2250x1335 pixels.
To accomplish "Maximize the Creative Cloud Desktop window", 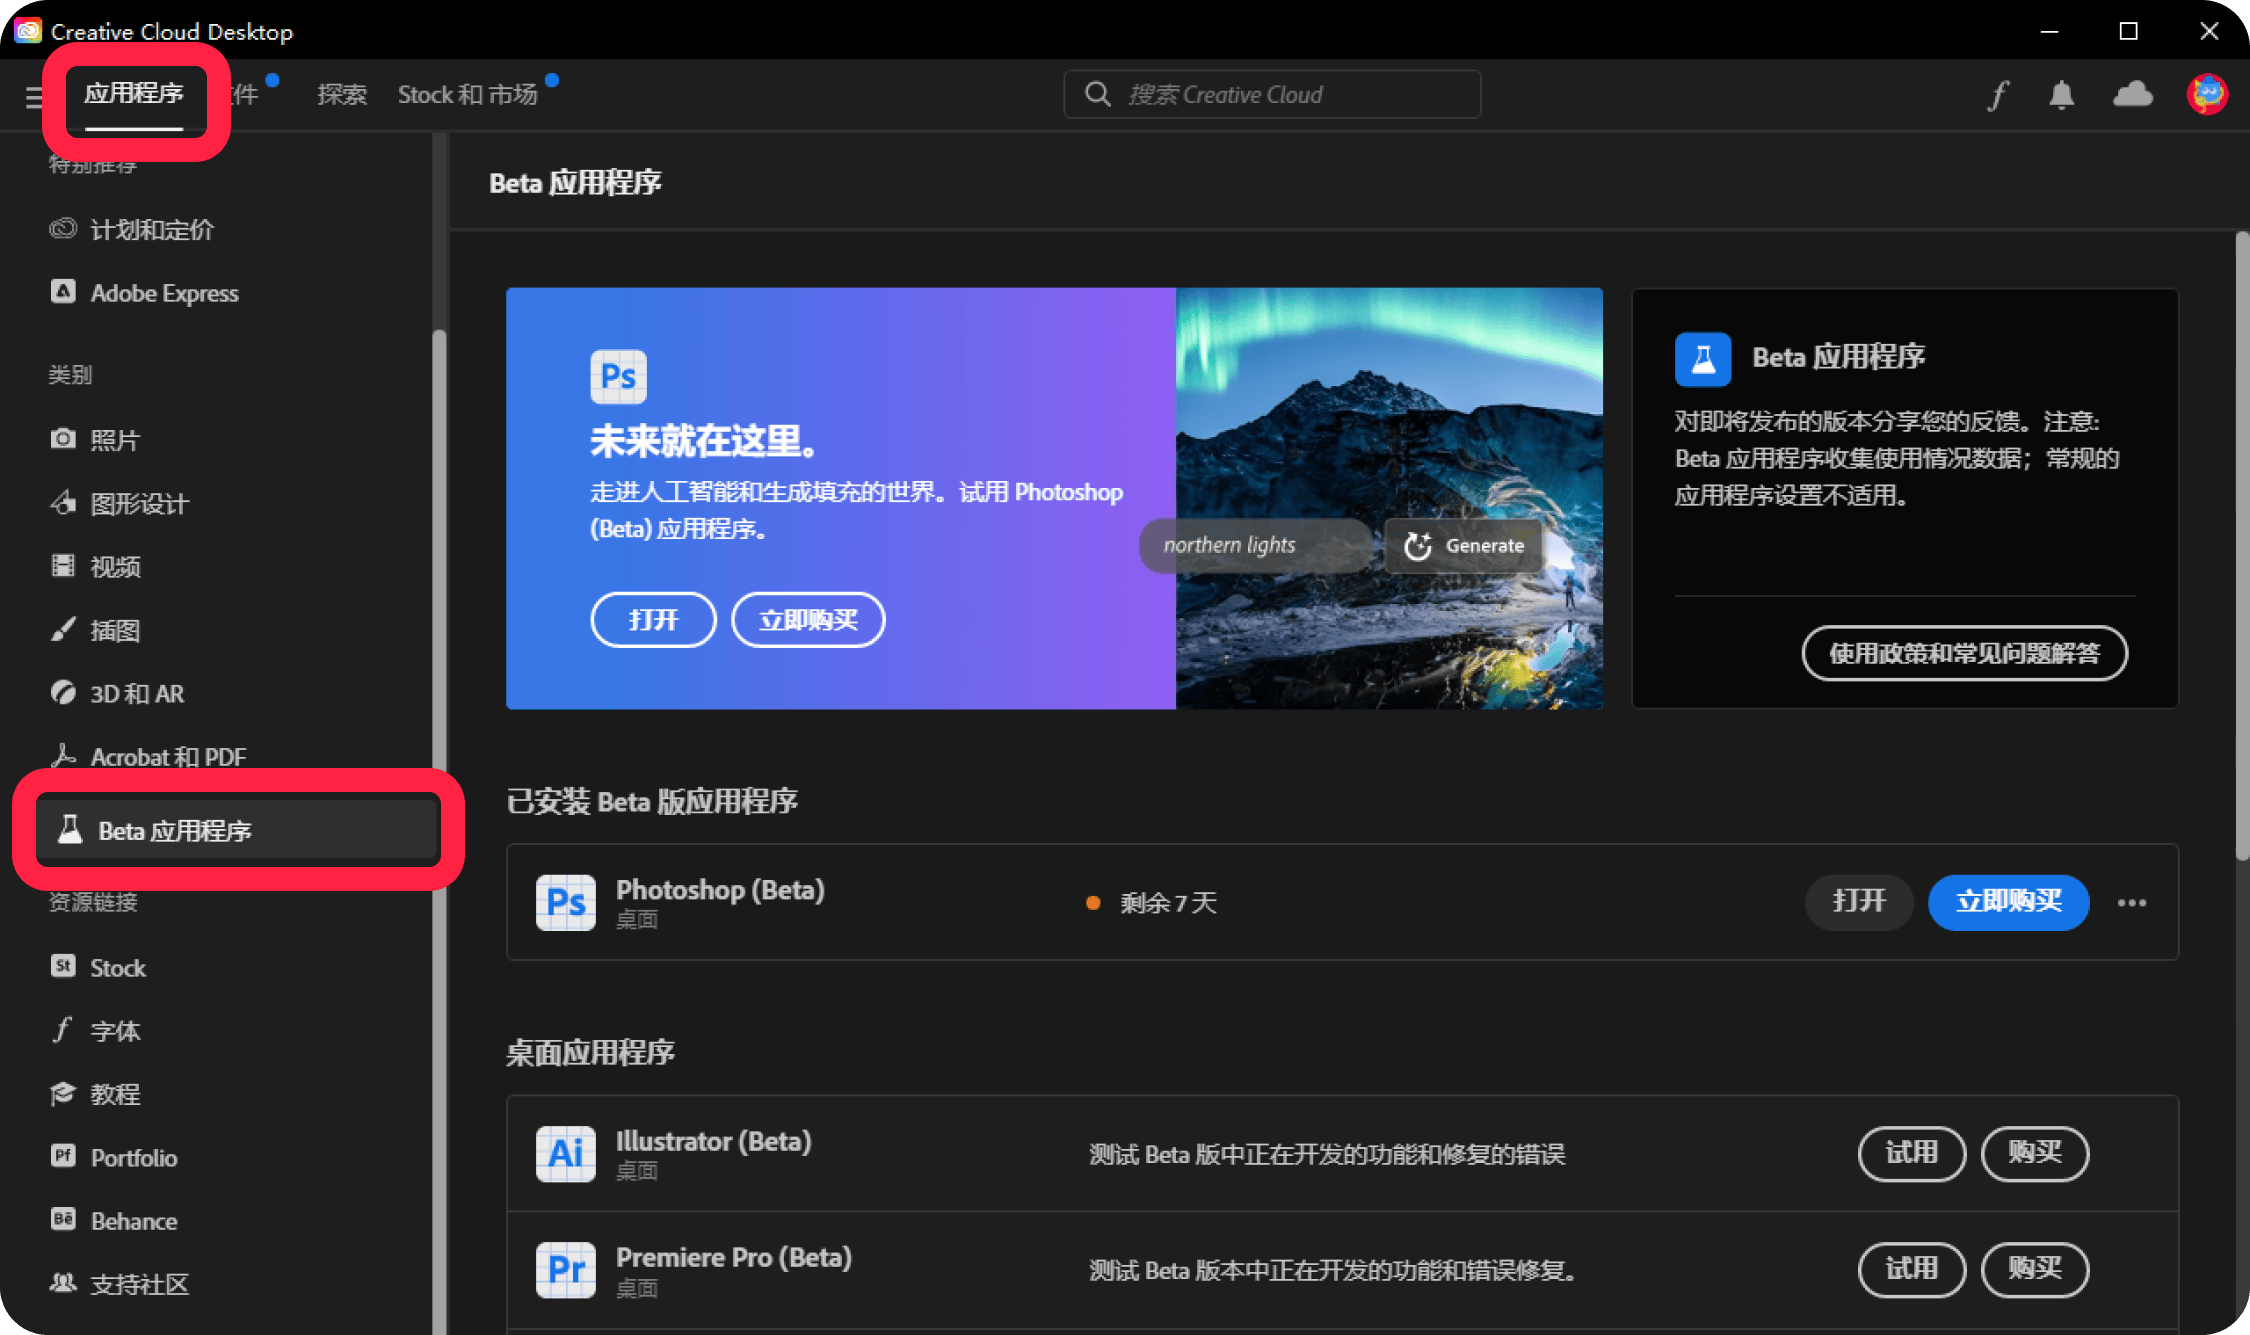I will tap(2129, 31).
